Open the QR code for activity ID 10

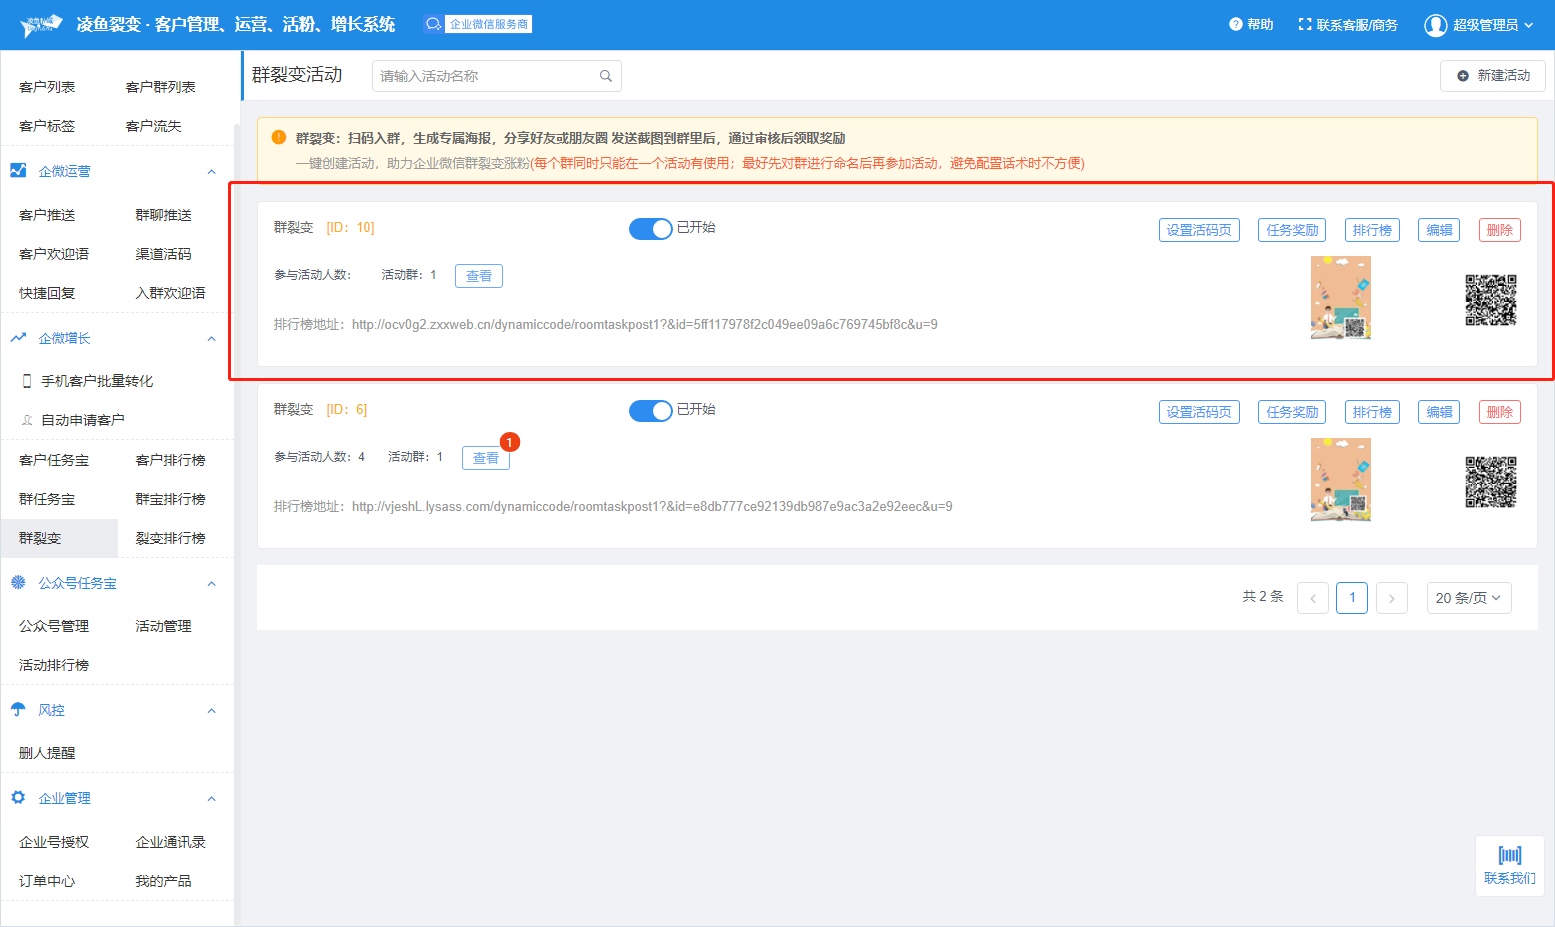point(1490,300)
